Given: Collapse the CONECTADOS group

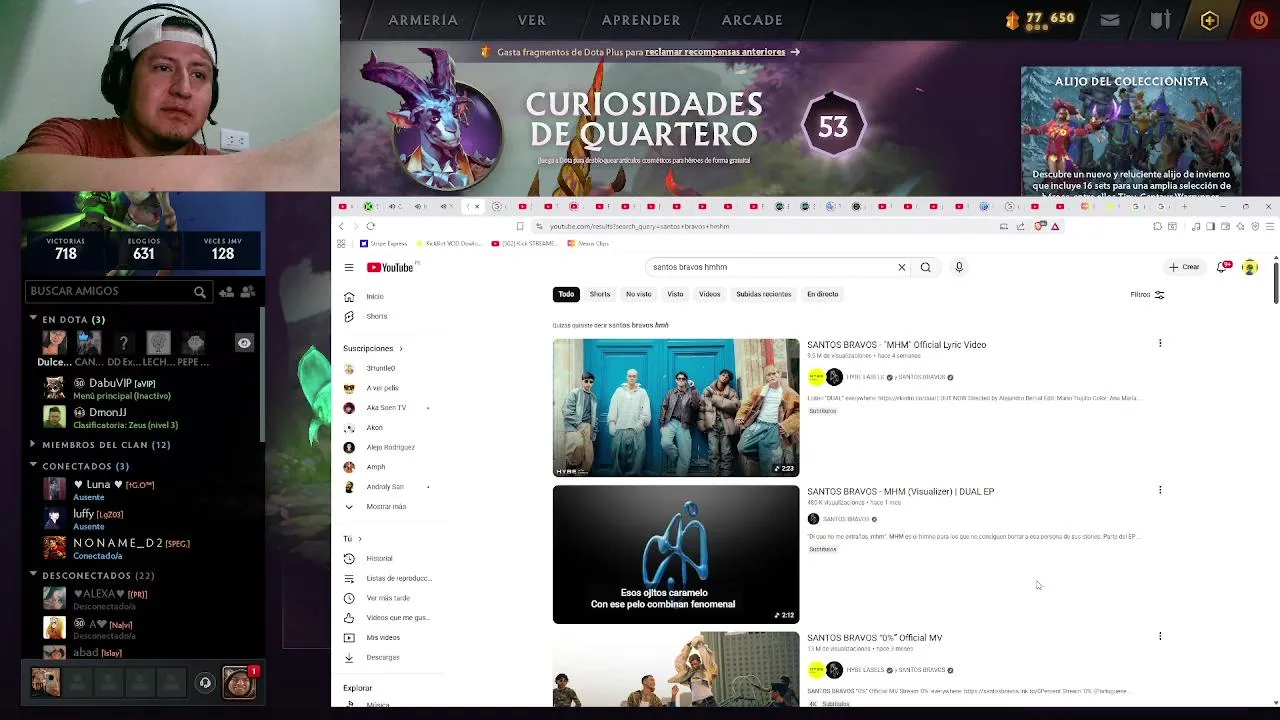Looking at the screenshot, I should point(33,465).
